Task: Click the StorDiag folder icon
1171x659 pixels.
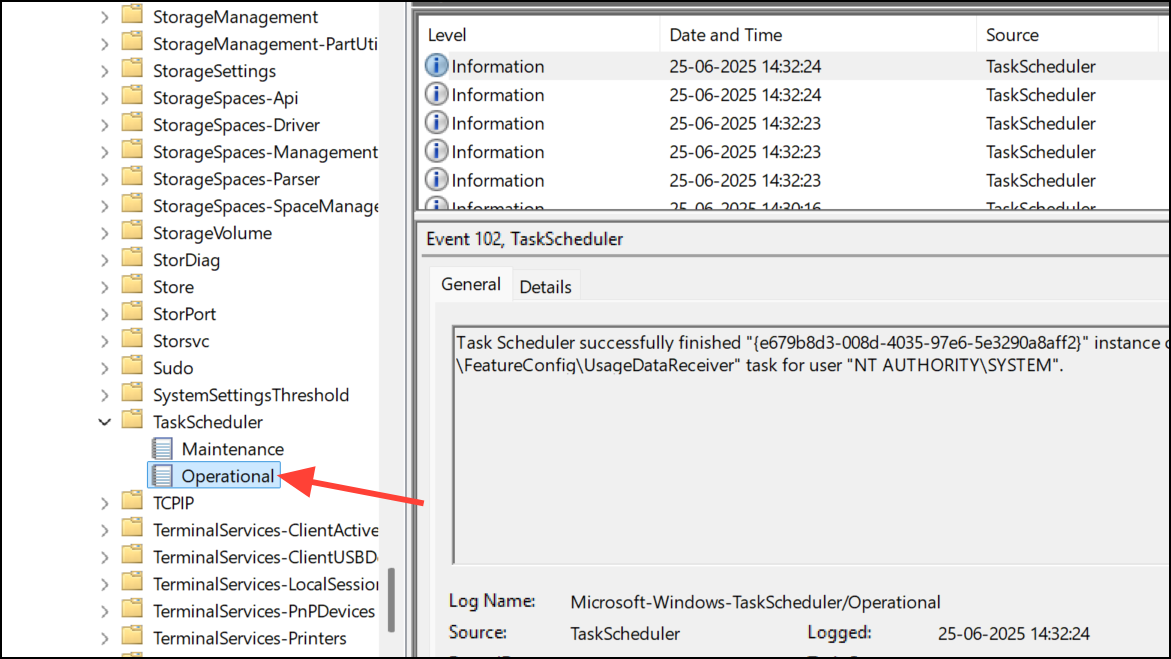Action: click(x=132, y=260)
